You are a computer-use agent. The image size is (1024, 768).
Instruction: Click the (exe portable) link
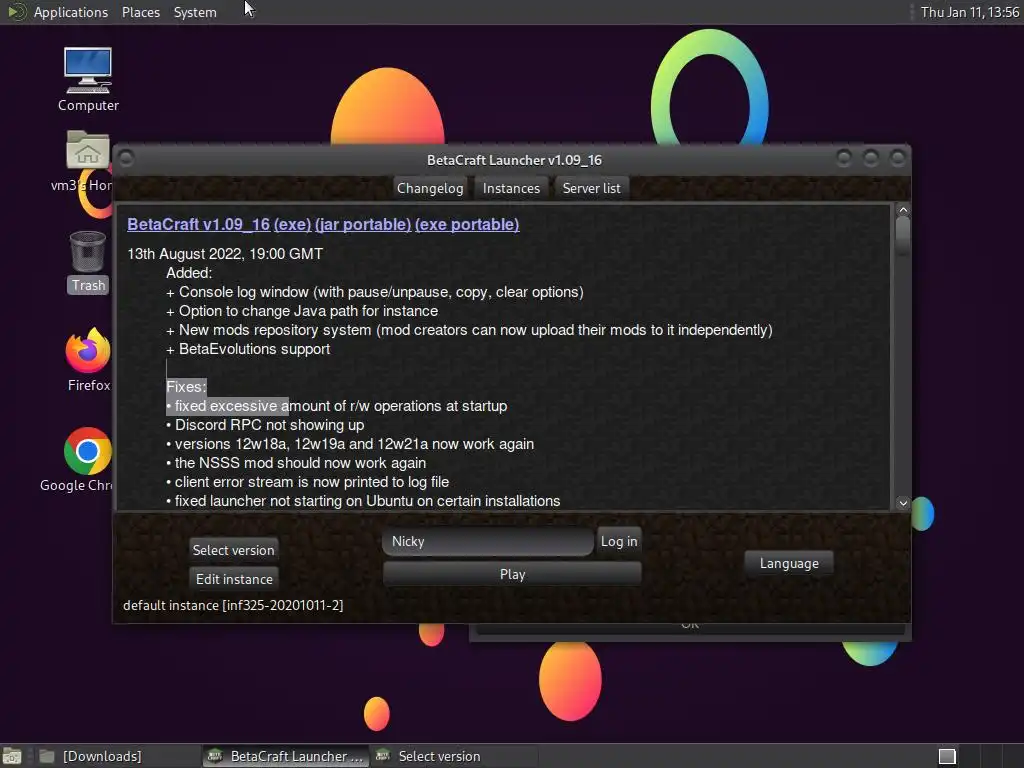(x=467, y=224)
